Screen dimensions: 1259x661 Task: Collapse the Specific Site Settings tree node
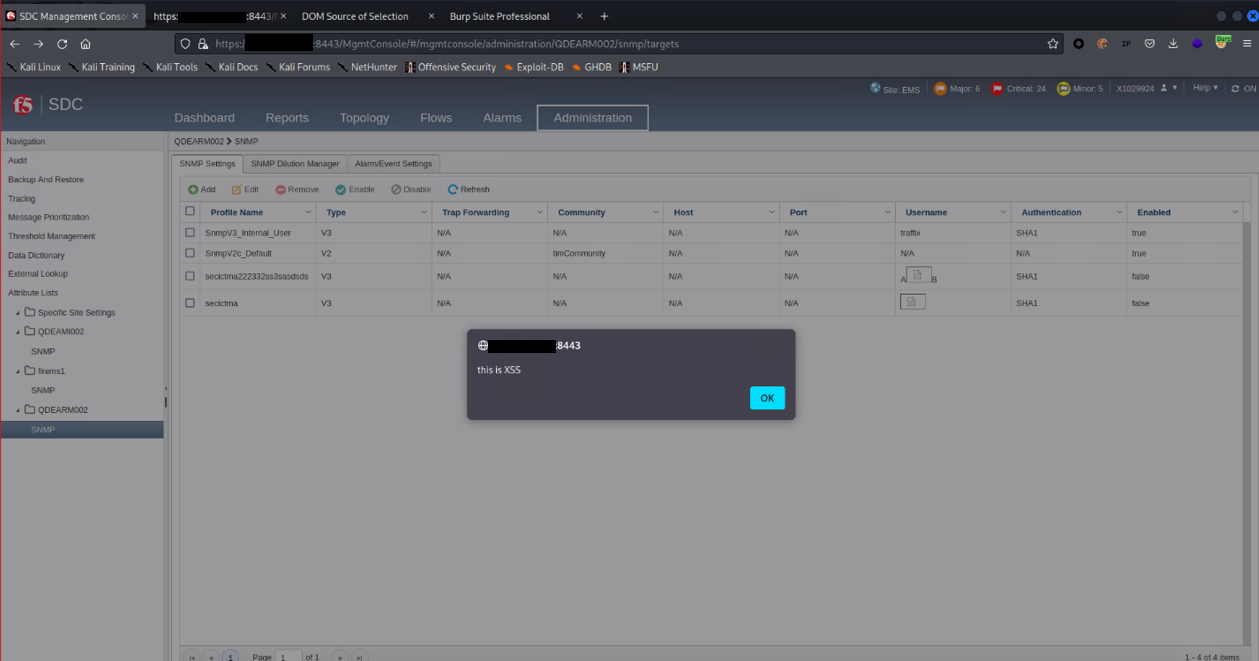[x=18, y=313]
